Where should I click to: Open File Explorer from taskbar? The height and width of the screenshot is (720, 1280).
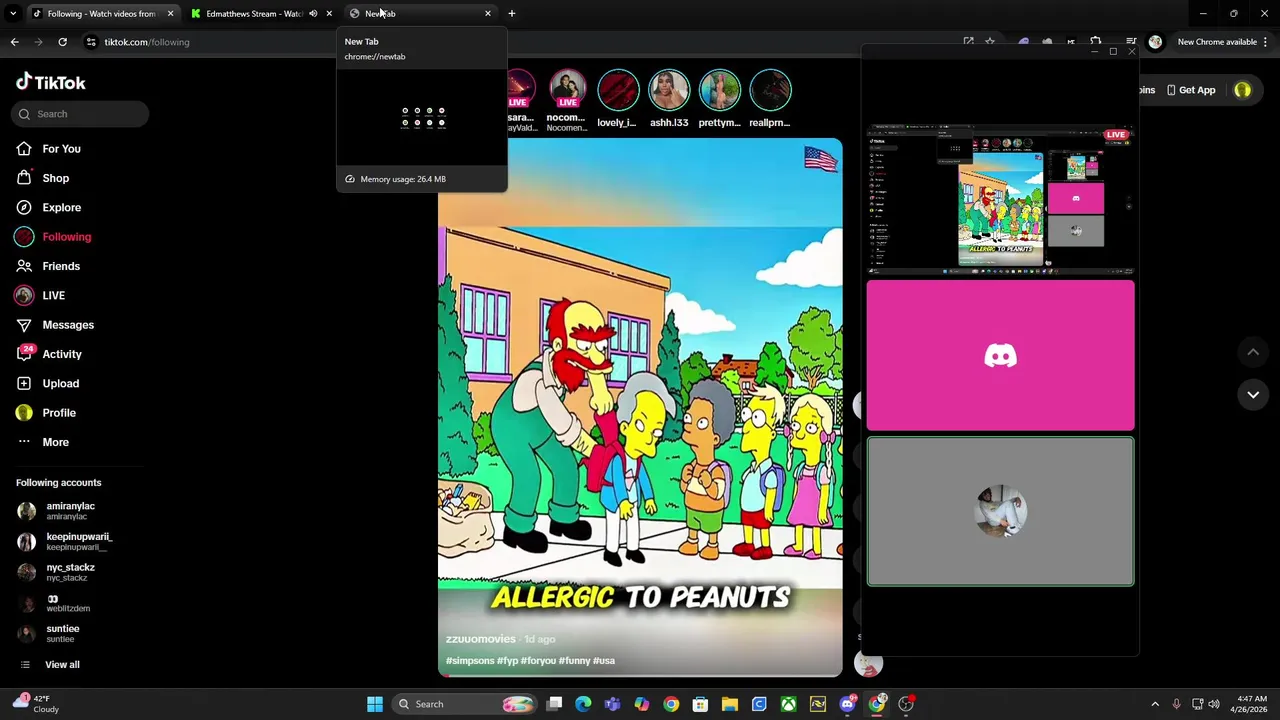pos(730,704)
